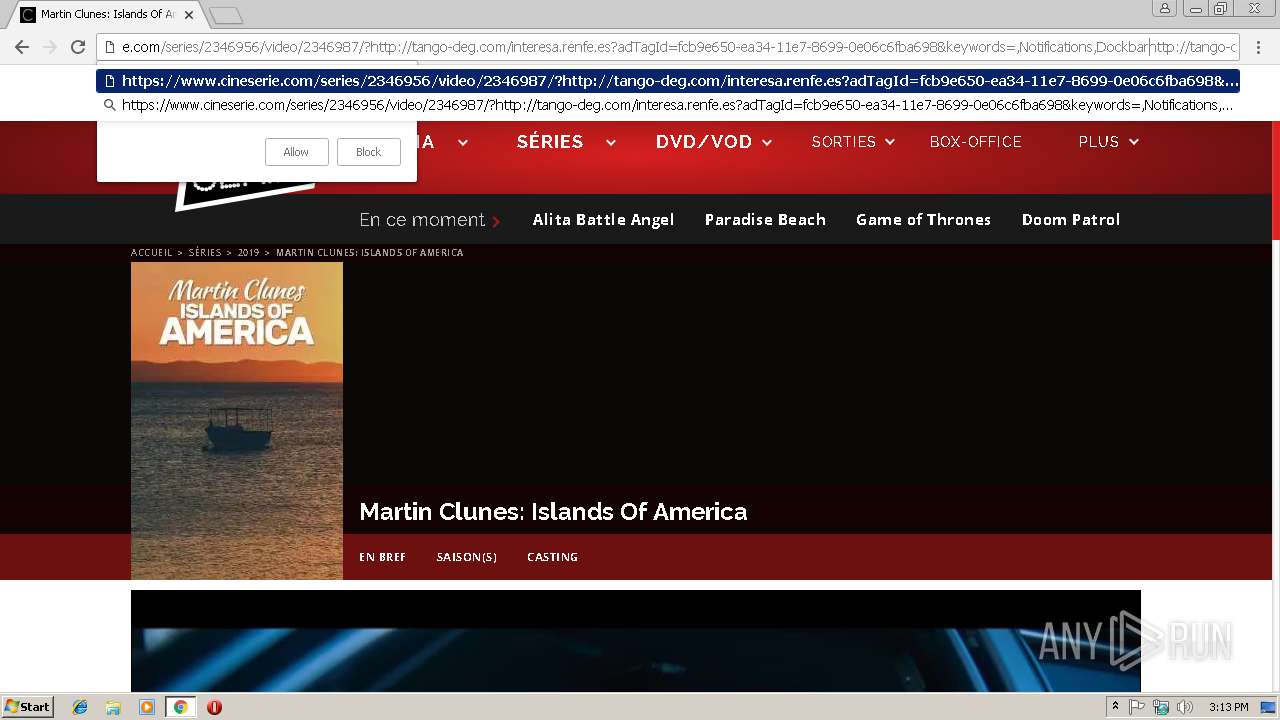This screenshot has width=1280, height=720.
Task: Select the search suggestion with magnifier icon
Action: pyautogui.click(x=668, y=105)
